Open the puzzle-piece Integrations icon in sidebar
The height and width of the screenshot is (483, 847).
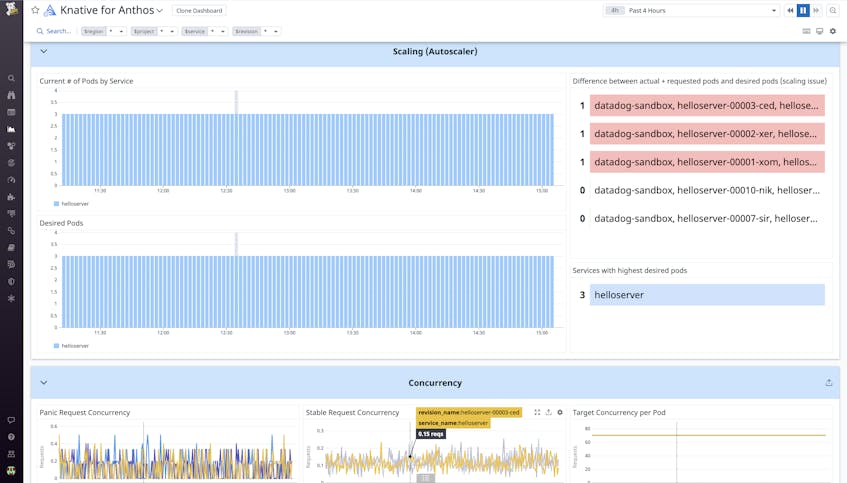11,197
